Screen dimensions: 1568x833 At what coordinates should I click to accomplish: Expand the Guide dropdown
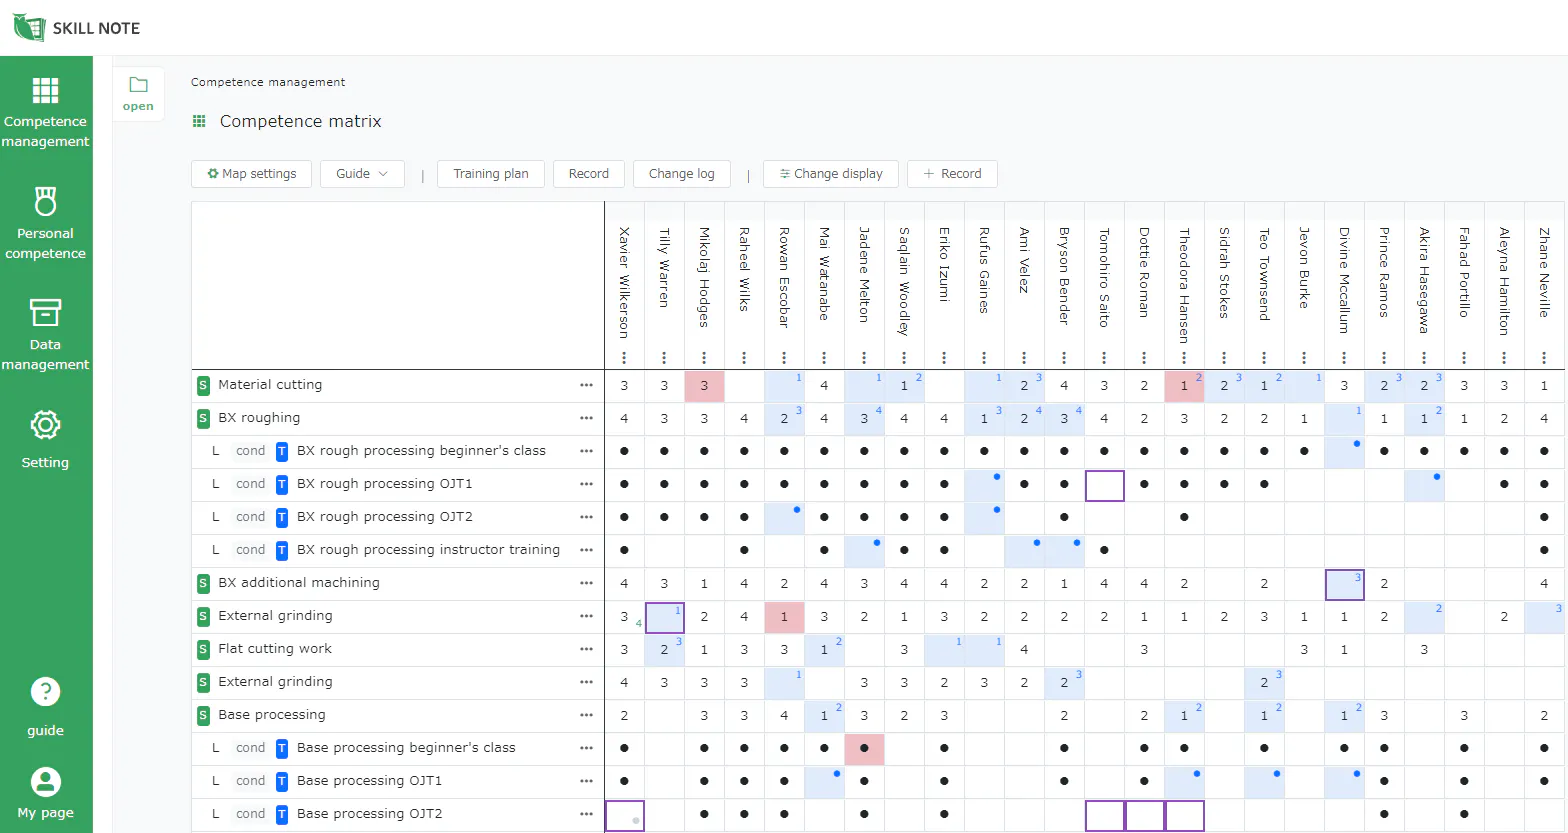pos(362,174)
